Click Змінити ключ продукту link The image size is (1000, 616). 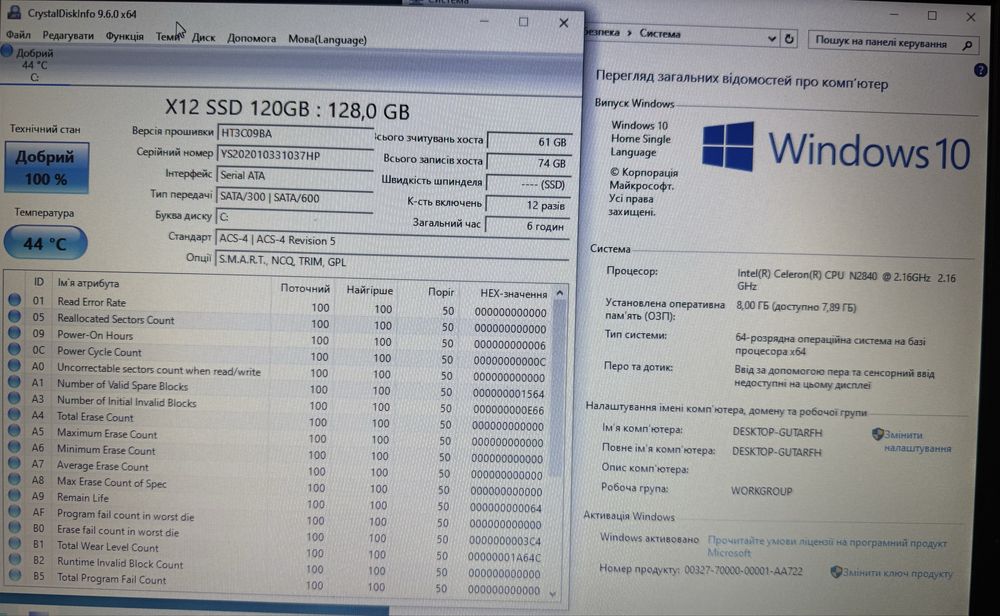tap(897, 573)
